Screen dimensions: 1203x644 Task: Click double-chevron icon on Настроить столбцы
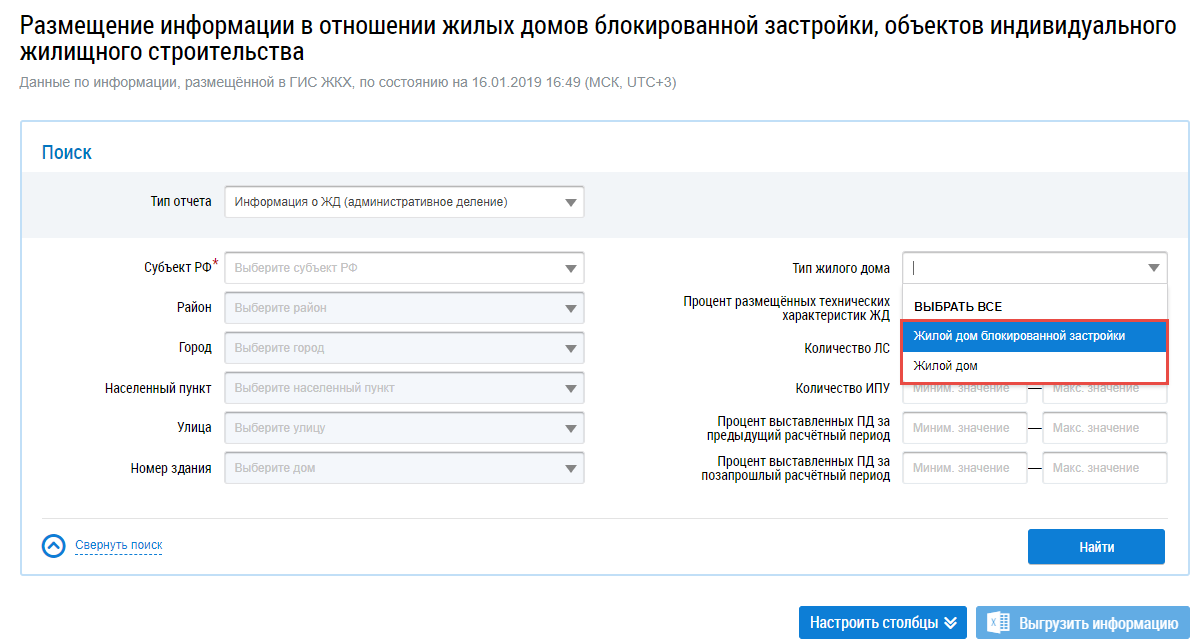[x=951, y=622]
